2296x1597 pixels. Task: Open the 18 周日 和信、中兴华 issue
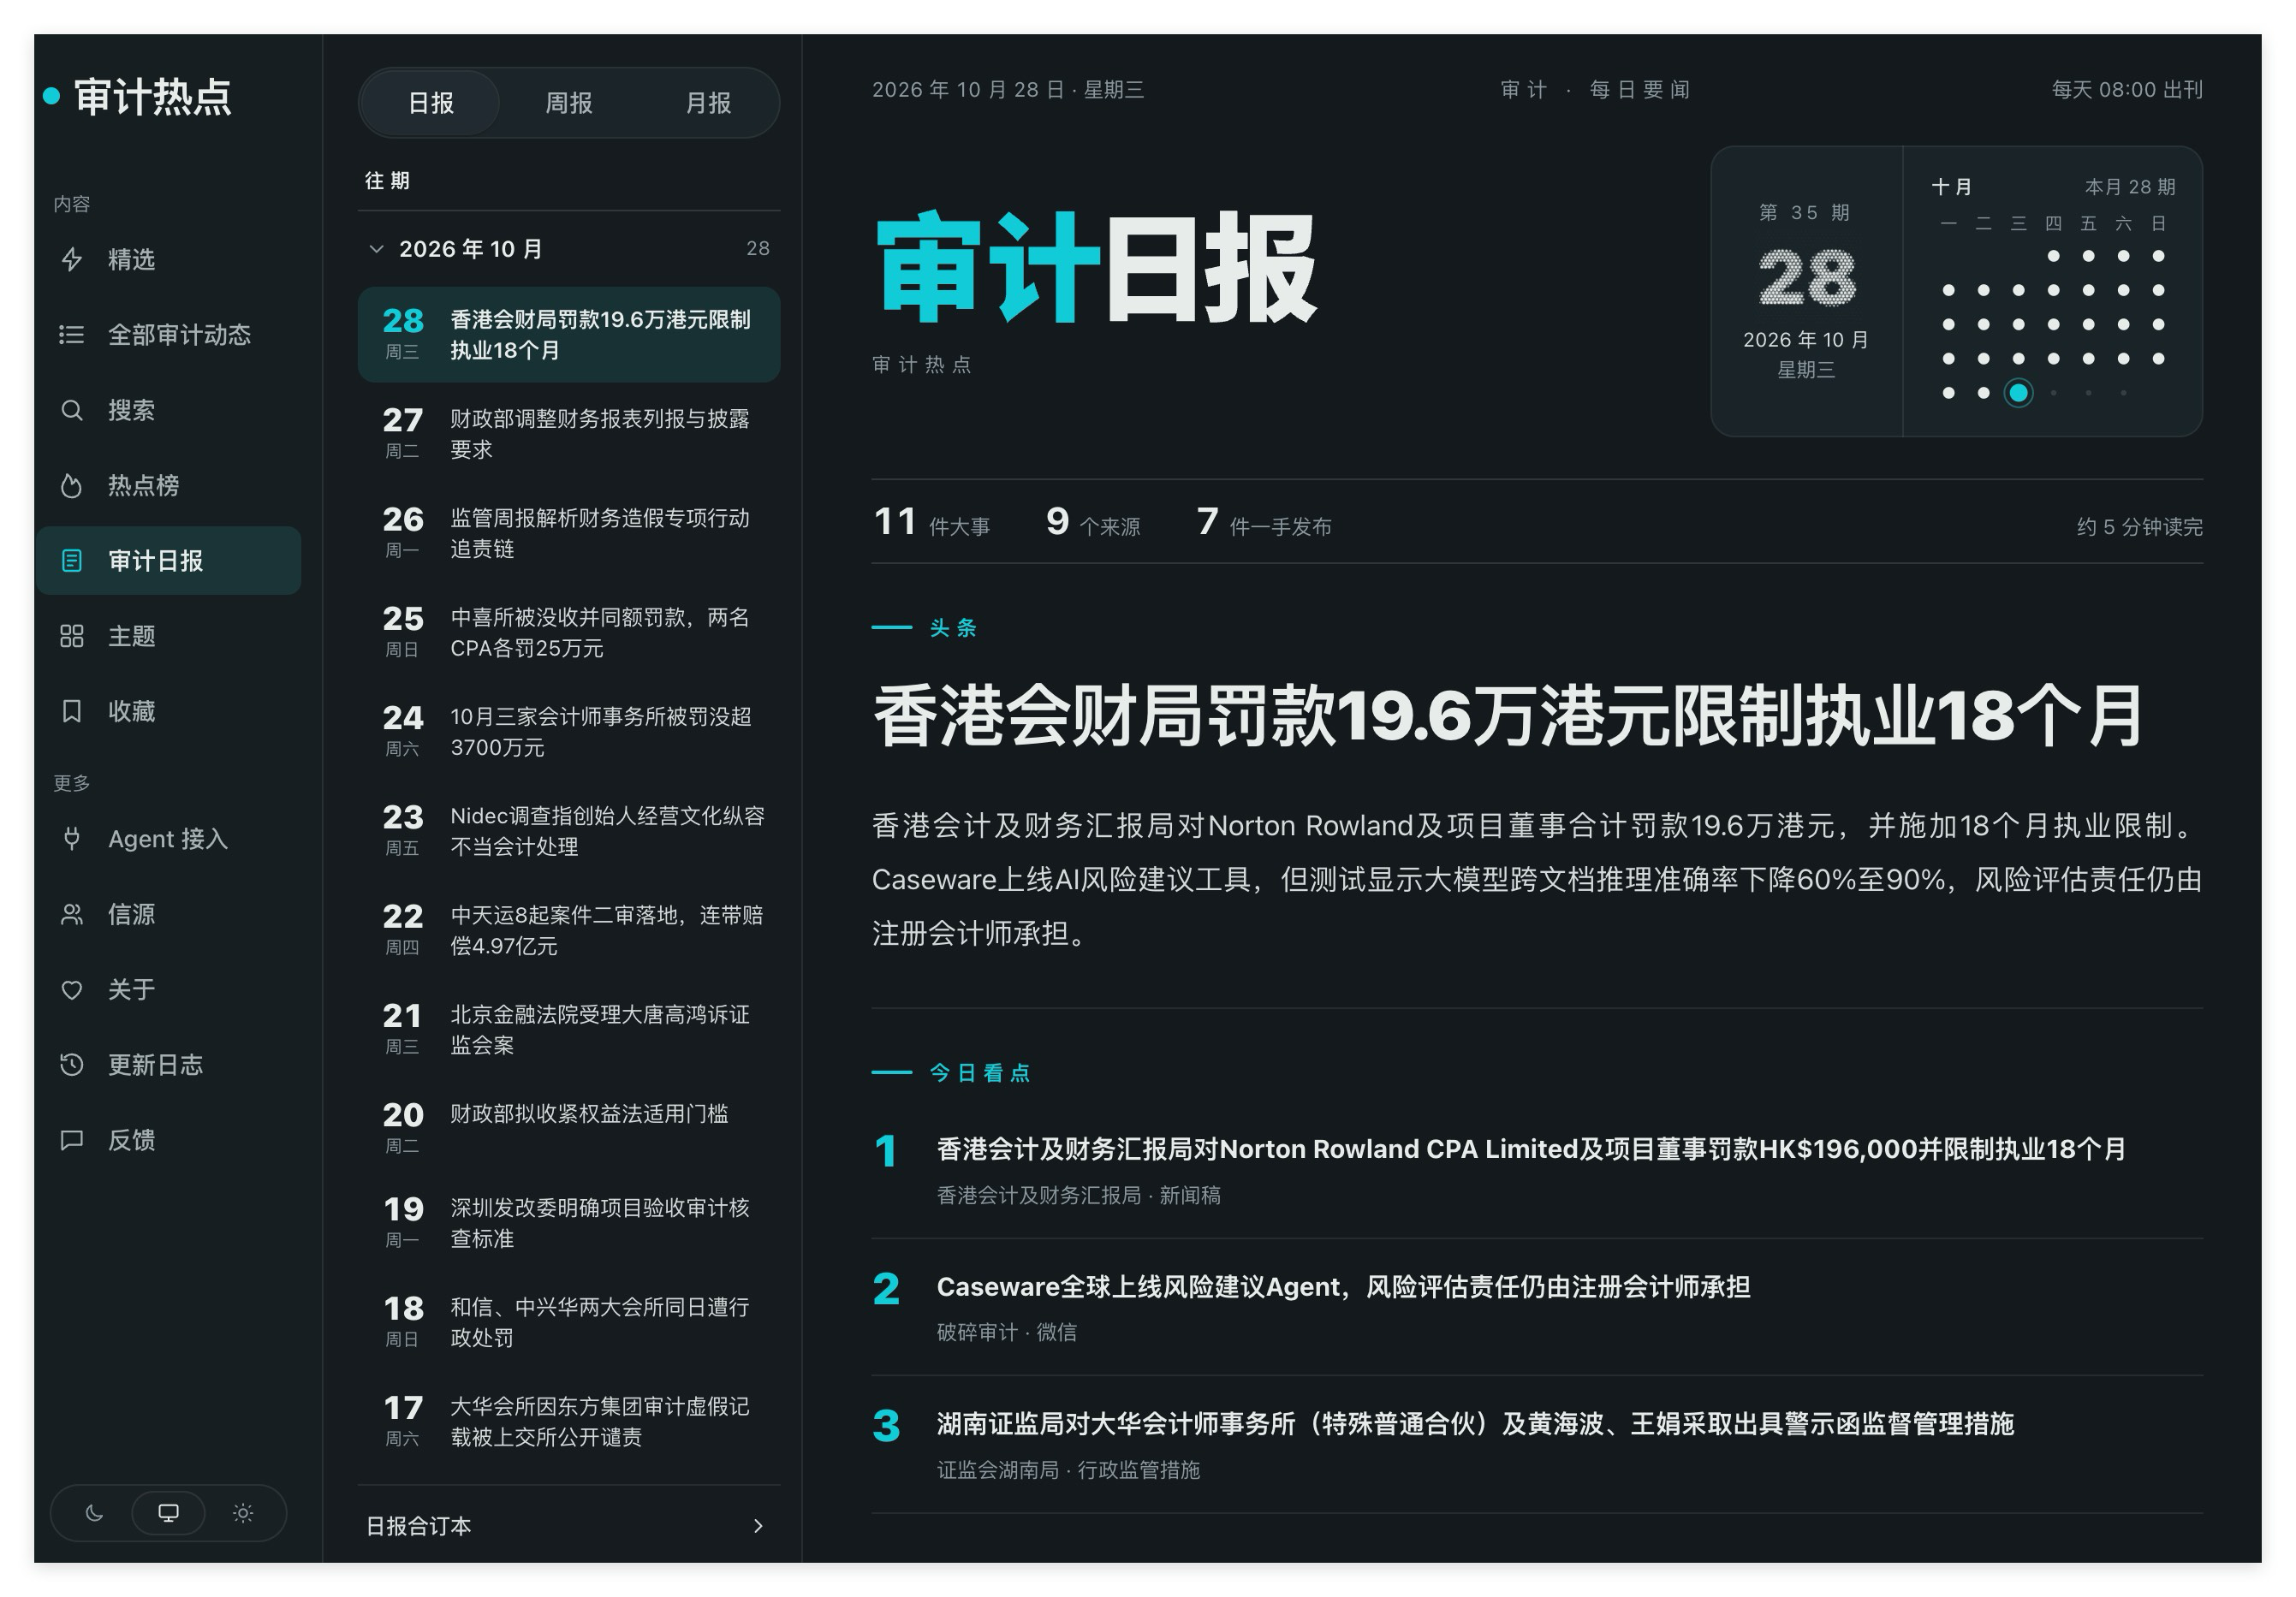(x=569, y=1322)
